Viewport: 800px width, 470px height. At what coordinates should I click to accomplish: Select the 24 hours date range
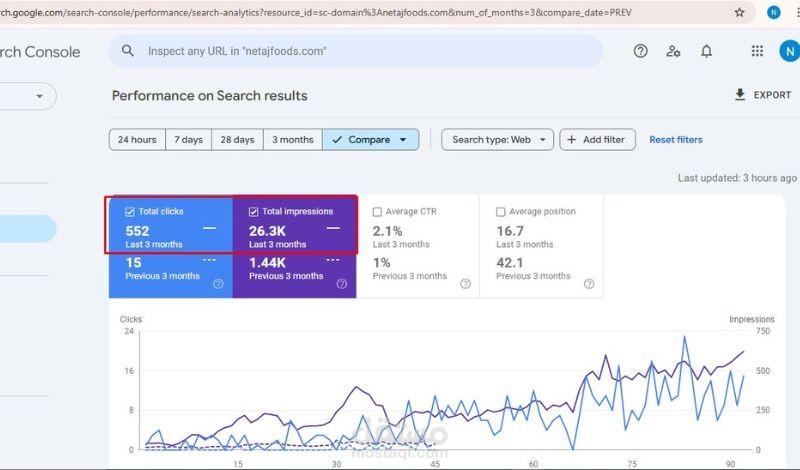[137, 139]
